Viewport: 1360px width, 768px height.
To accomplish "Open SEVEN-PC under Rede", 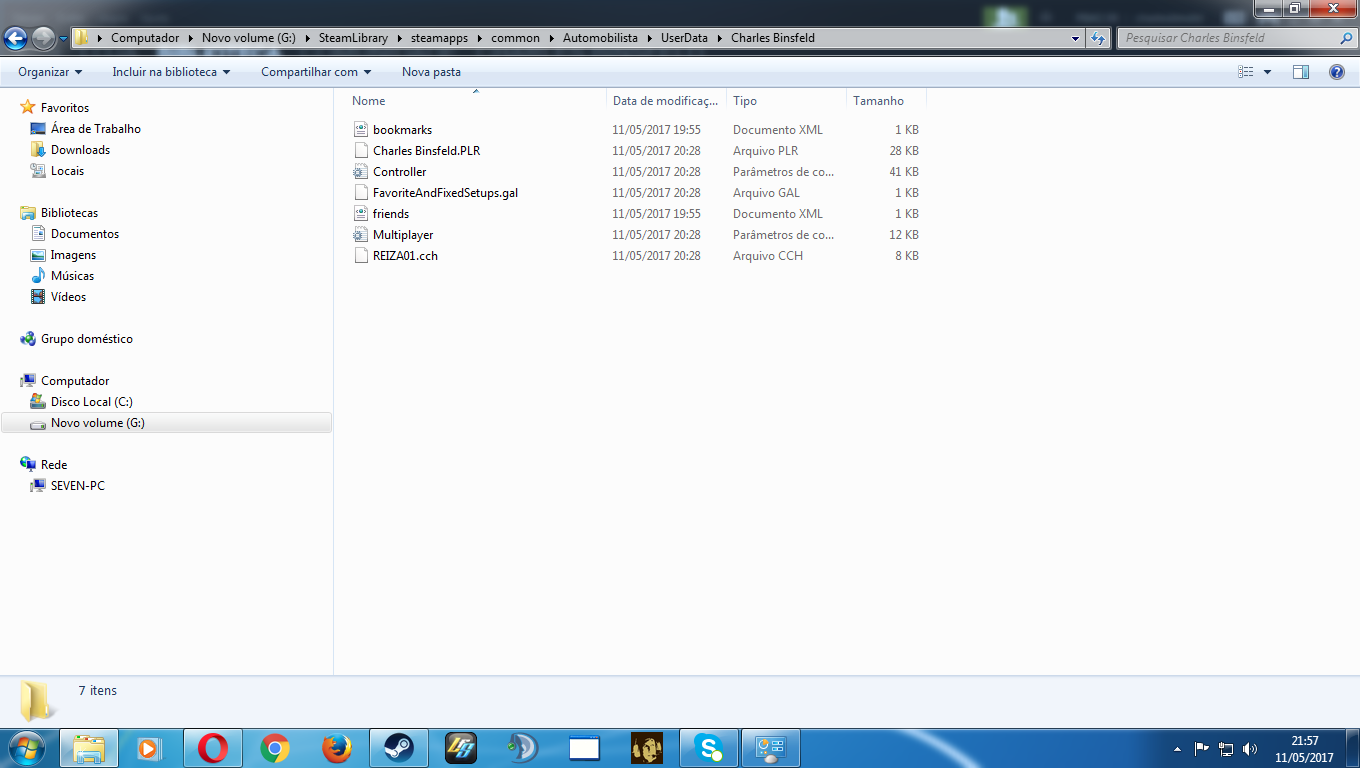I will 77,486.
